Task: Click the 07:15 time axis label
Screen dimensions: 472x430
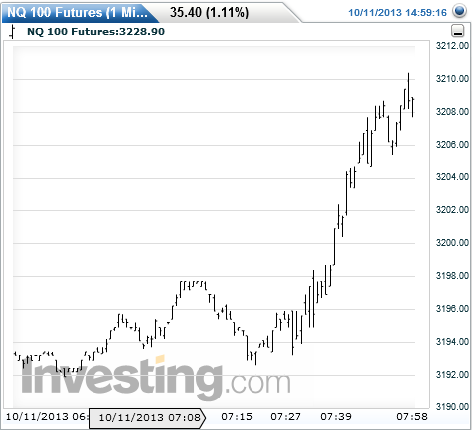Action: pyautogui.click(x=237, y=417)
